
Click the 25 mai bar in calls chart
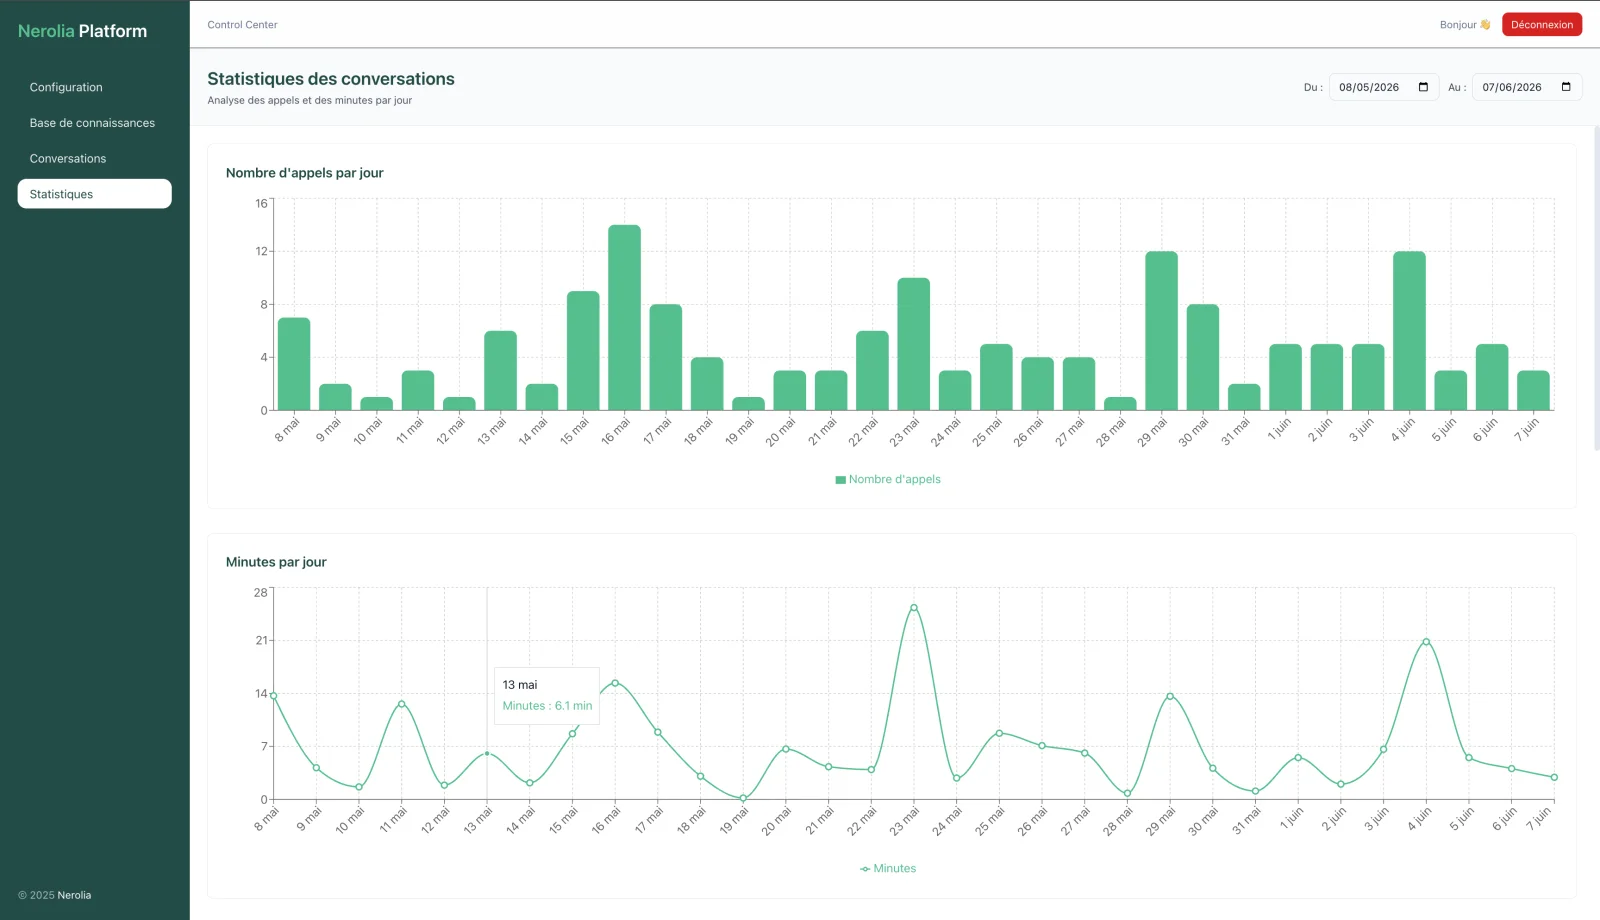pyautogui.click(x=996, y=377)
